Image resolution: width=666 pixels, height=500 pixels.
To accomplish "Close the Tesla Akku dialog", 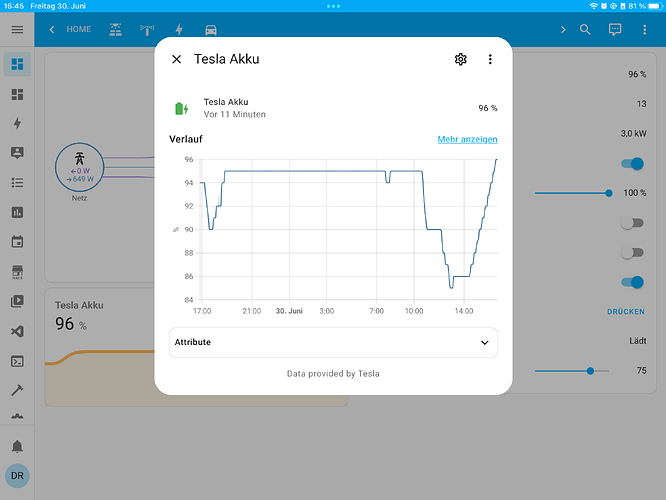I will pos(177,59).
